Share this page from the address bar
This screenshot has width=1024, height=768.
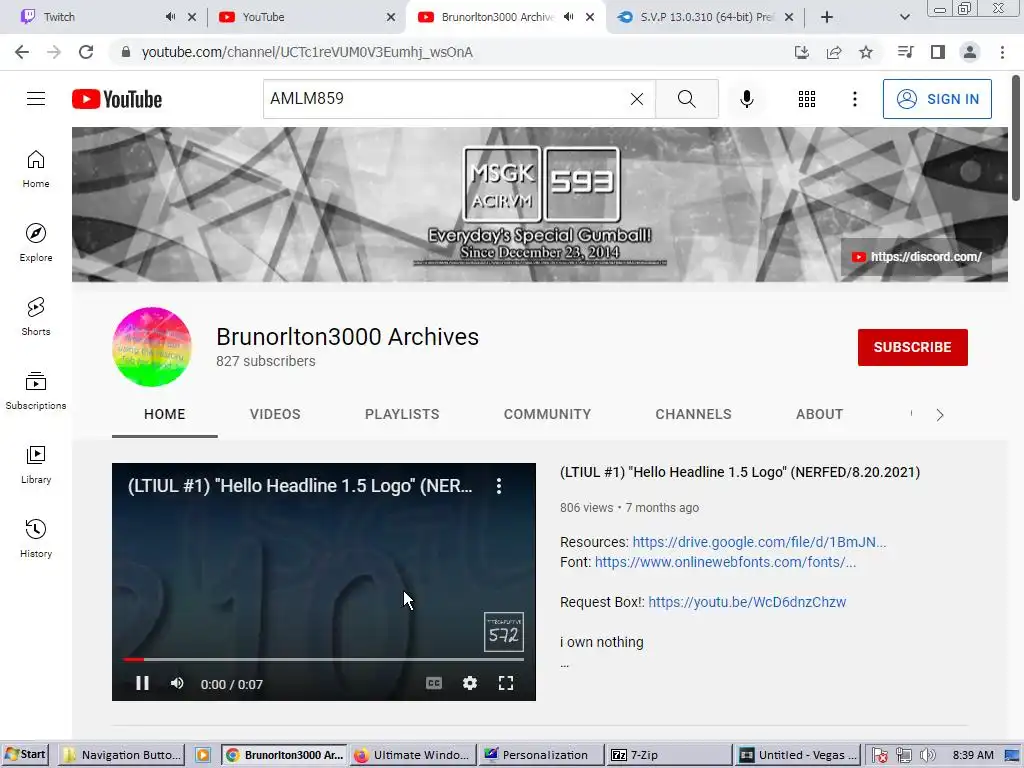pyautogui.click(x=834, y=52)
